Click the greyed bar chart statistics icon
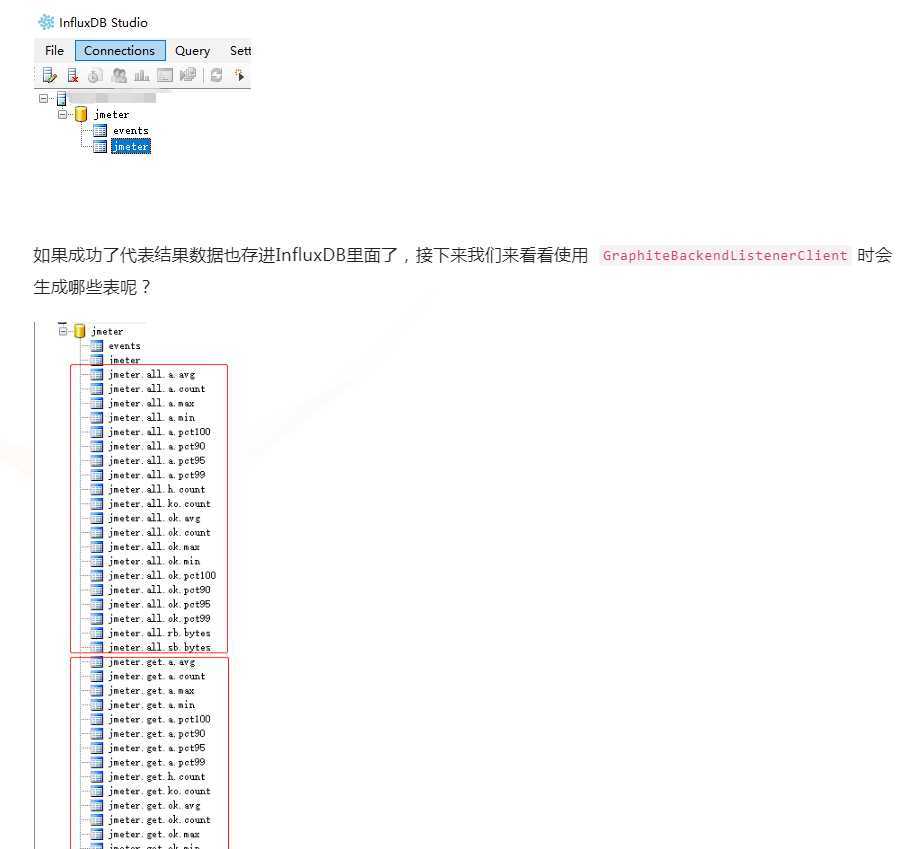Viewport: 924px width, 849px height. (x=142, y=75)
